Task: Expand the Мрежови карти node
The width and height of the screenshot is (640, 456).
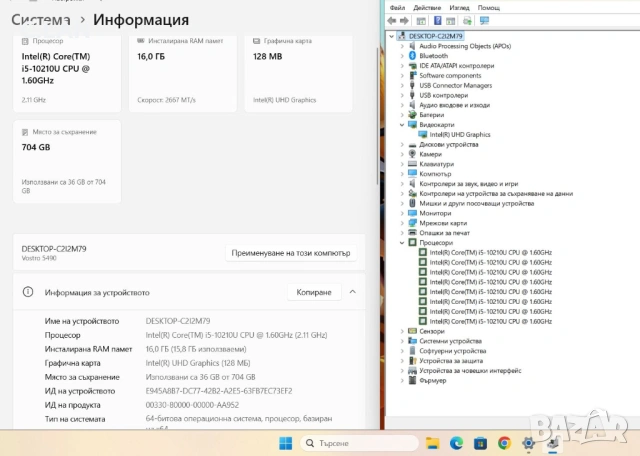Action: 402,223
